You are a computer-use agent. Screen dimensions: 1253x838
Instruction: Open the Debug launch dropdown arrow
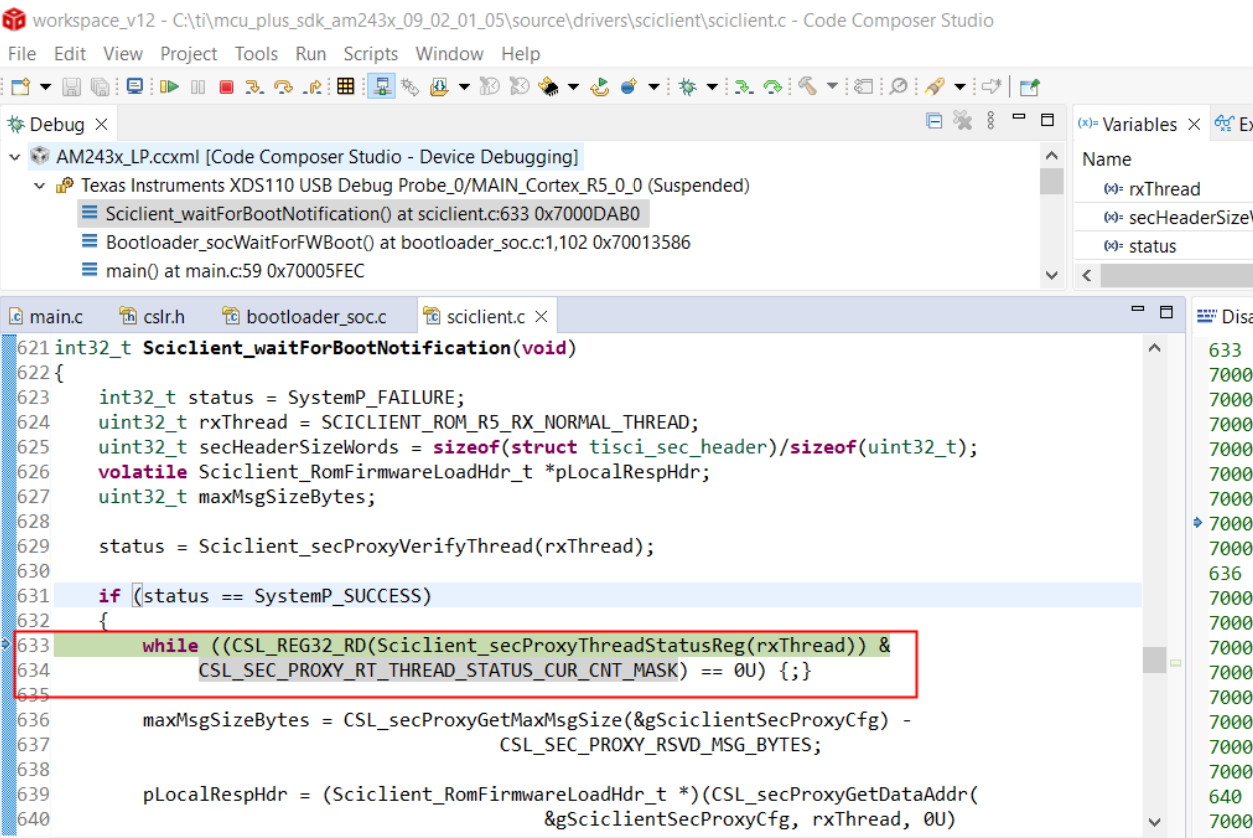click(x=712, y=87)
